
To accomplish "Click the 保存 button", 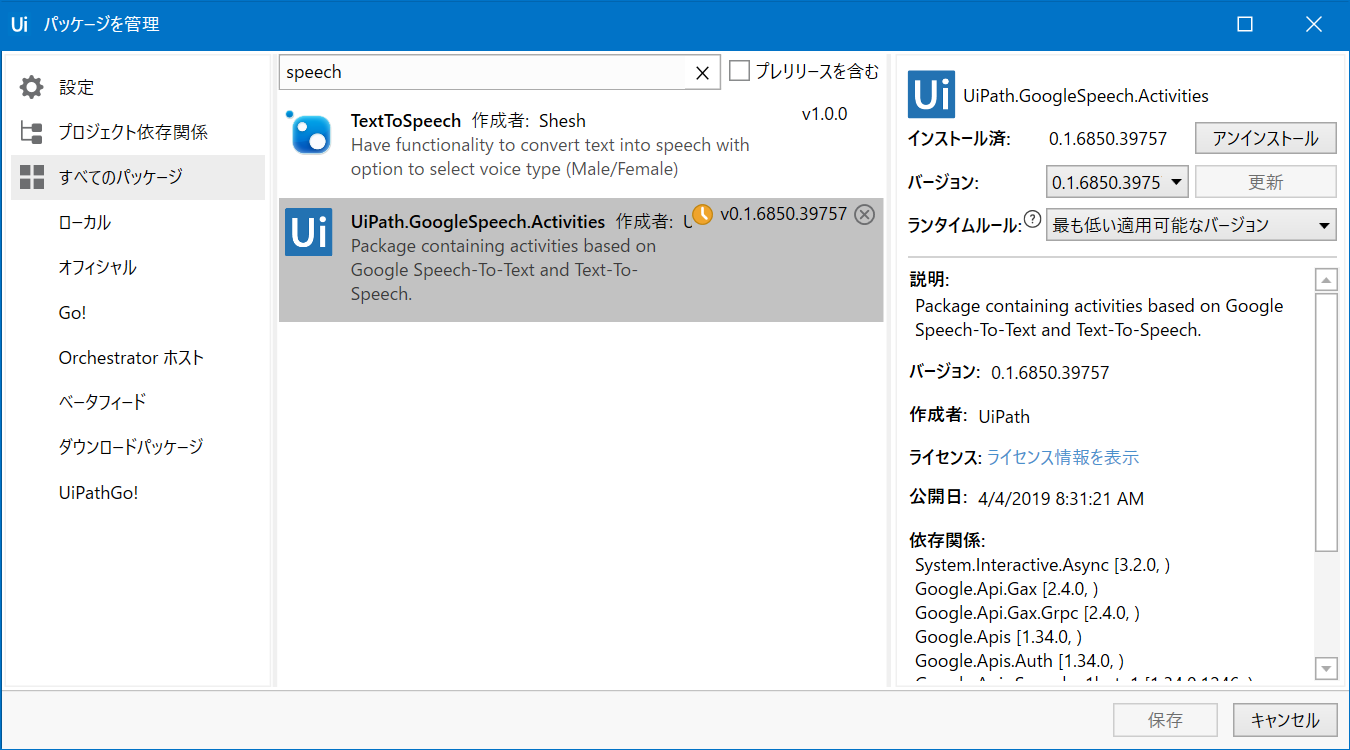I will pyautogui.click(x=1166, y=720).
